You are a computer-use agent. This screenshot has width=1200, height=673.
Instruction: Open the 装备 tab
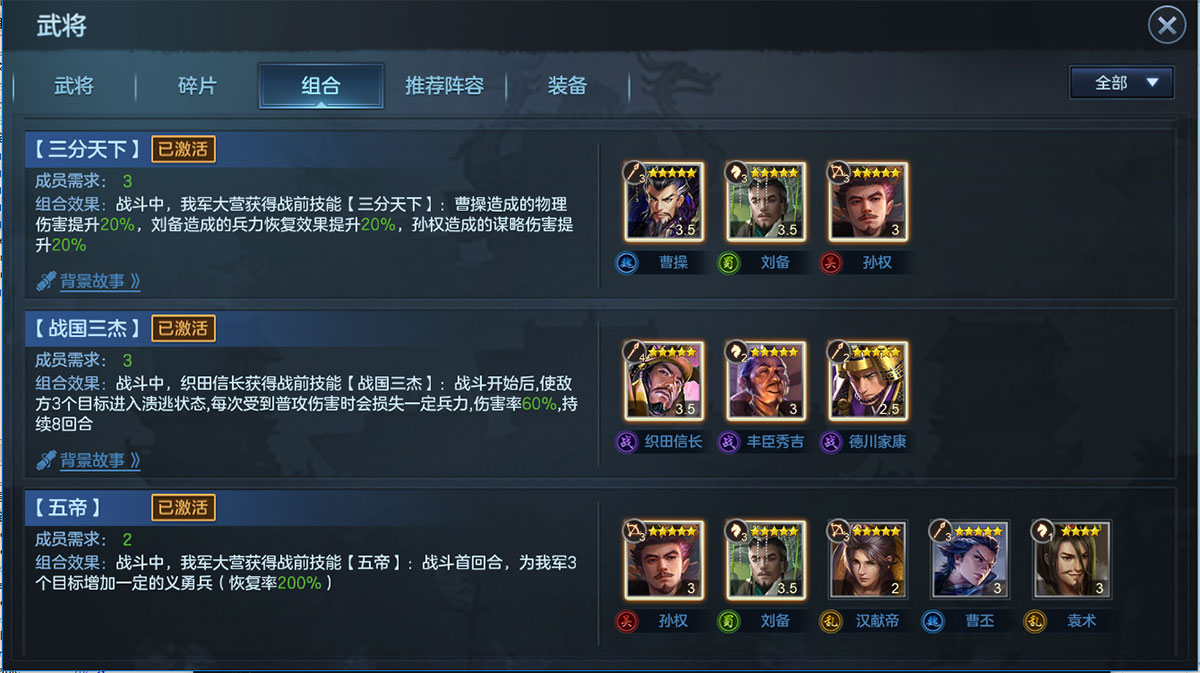[567, 85]
